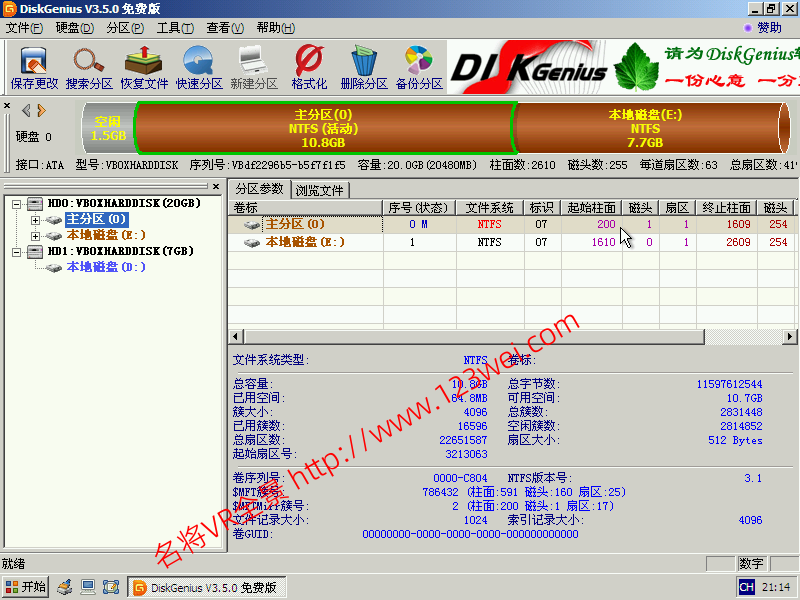
Task: Open the 恢复文件 (Recover Files) tool
Action: click(144, 68)
